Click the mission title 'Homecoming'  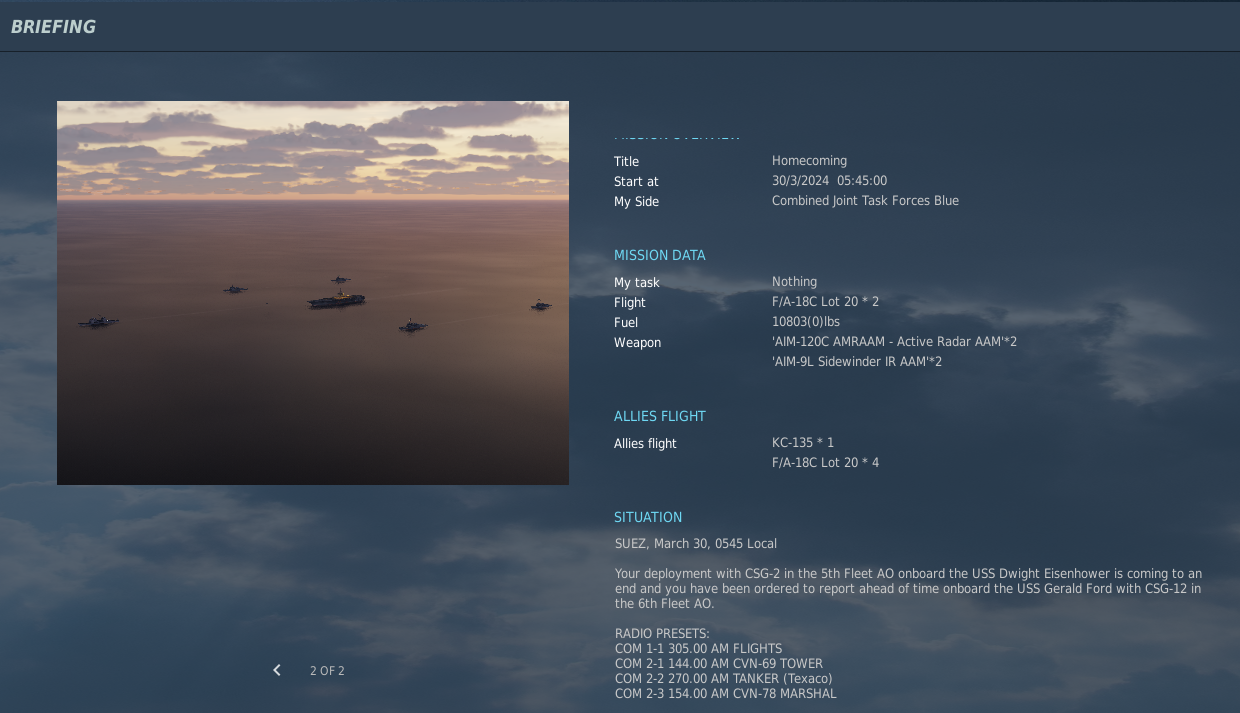tap(809, 161)
